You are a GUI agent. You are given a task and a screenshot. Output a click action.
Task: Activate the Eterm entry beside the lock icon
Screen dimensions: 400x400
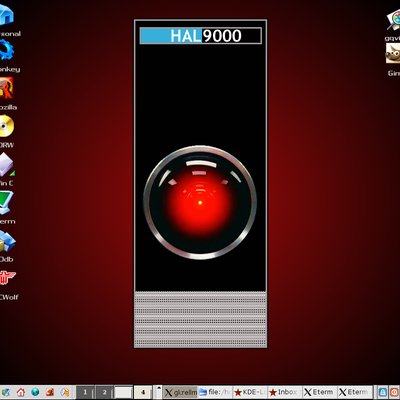(354, 392)
